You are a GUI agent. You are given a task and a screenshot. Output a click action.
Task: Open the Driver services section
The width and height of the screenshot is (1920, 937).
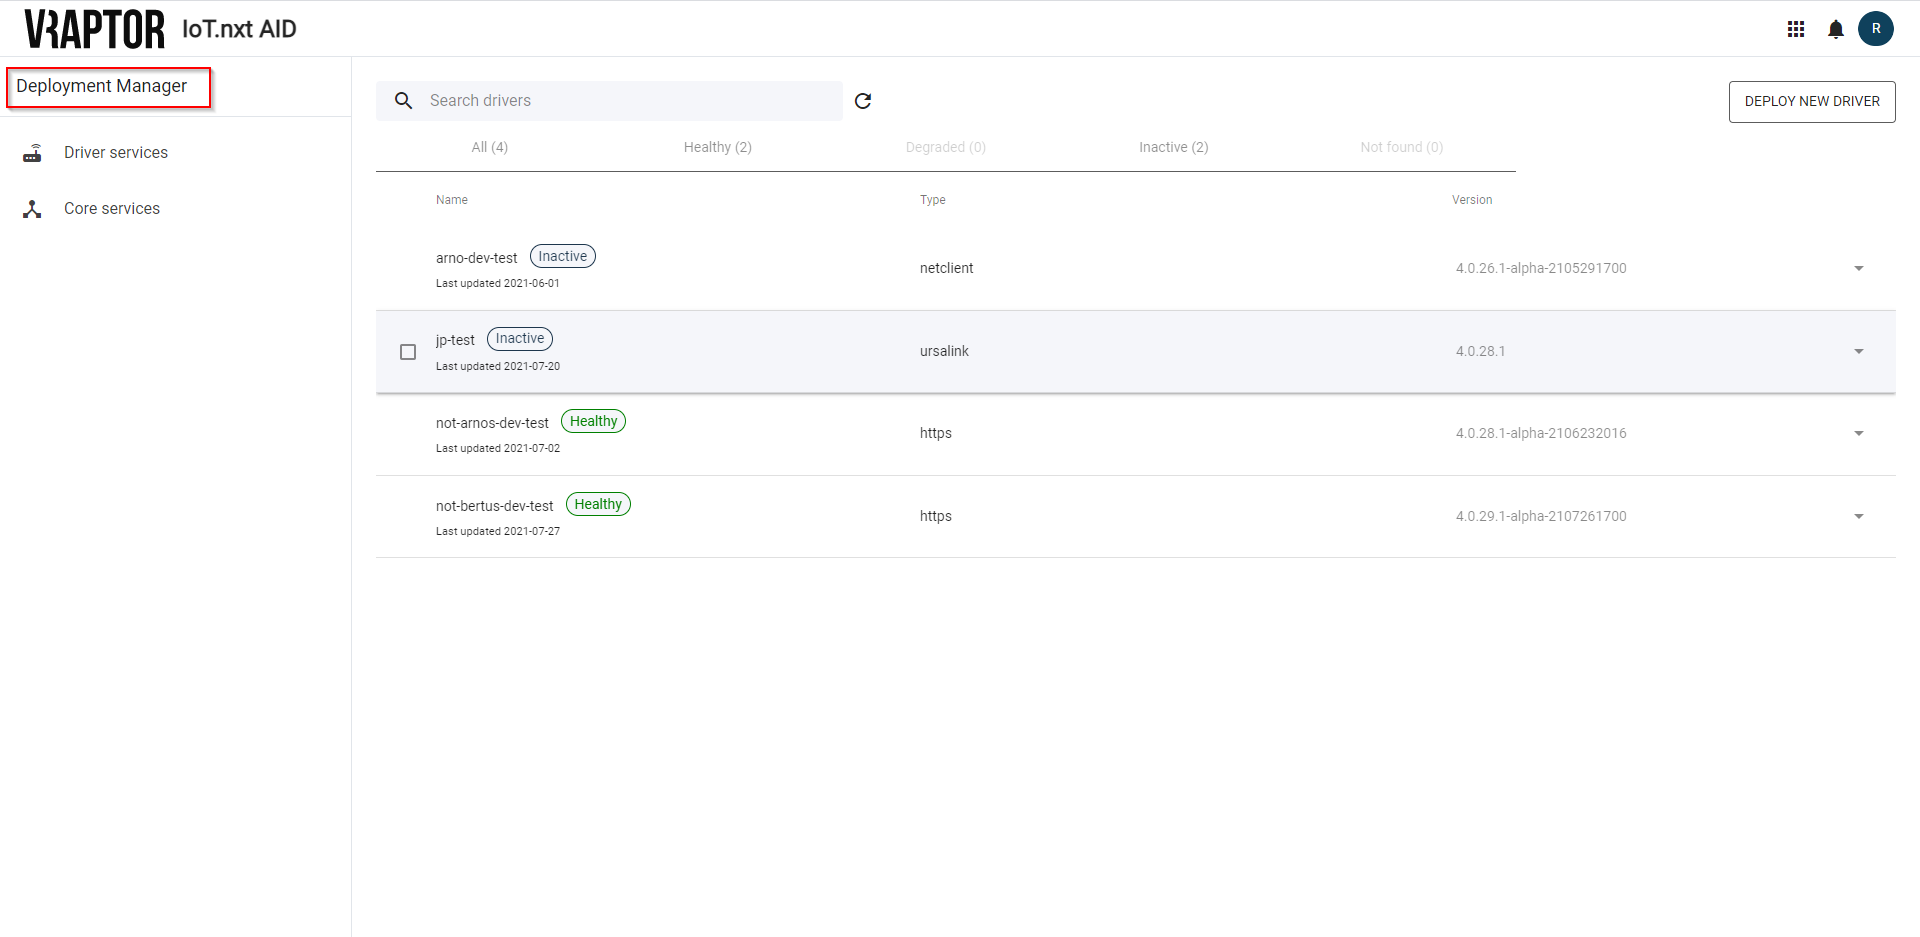point(115,152)
